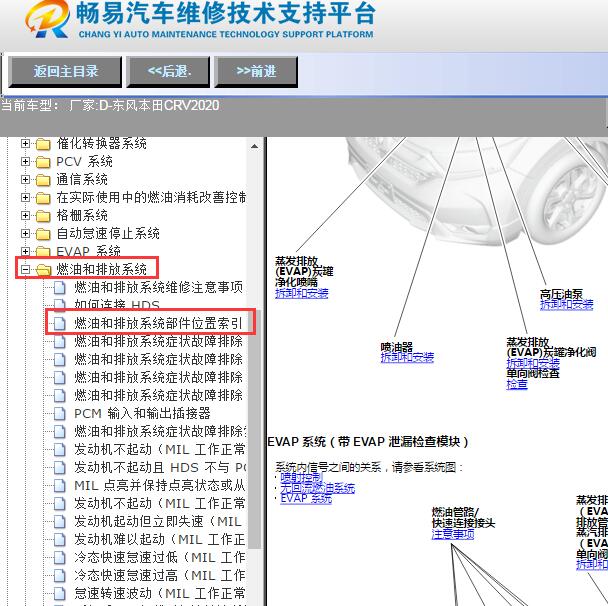Image resolution: width=608 pixels, height=606 pixels.
Task: Open 燃油和排放系统维修注意事项 tree item
Action: [x=158, y=287]
